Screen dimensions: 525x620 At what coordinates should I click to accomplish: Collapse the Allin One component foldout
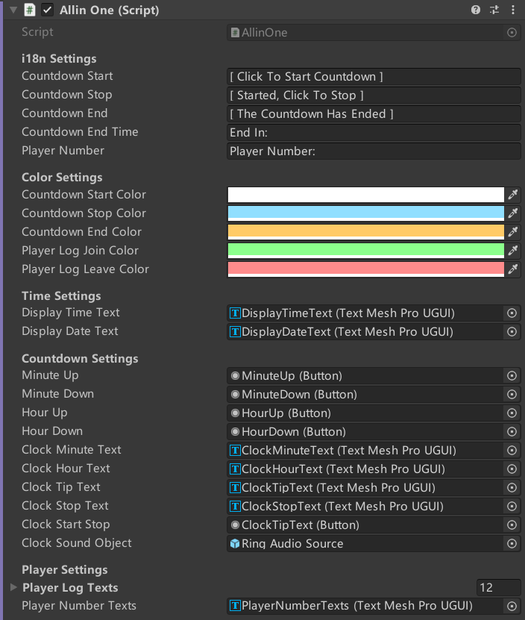click(13, 10)
